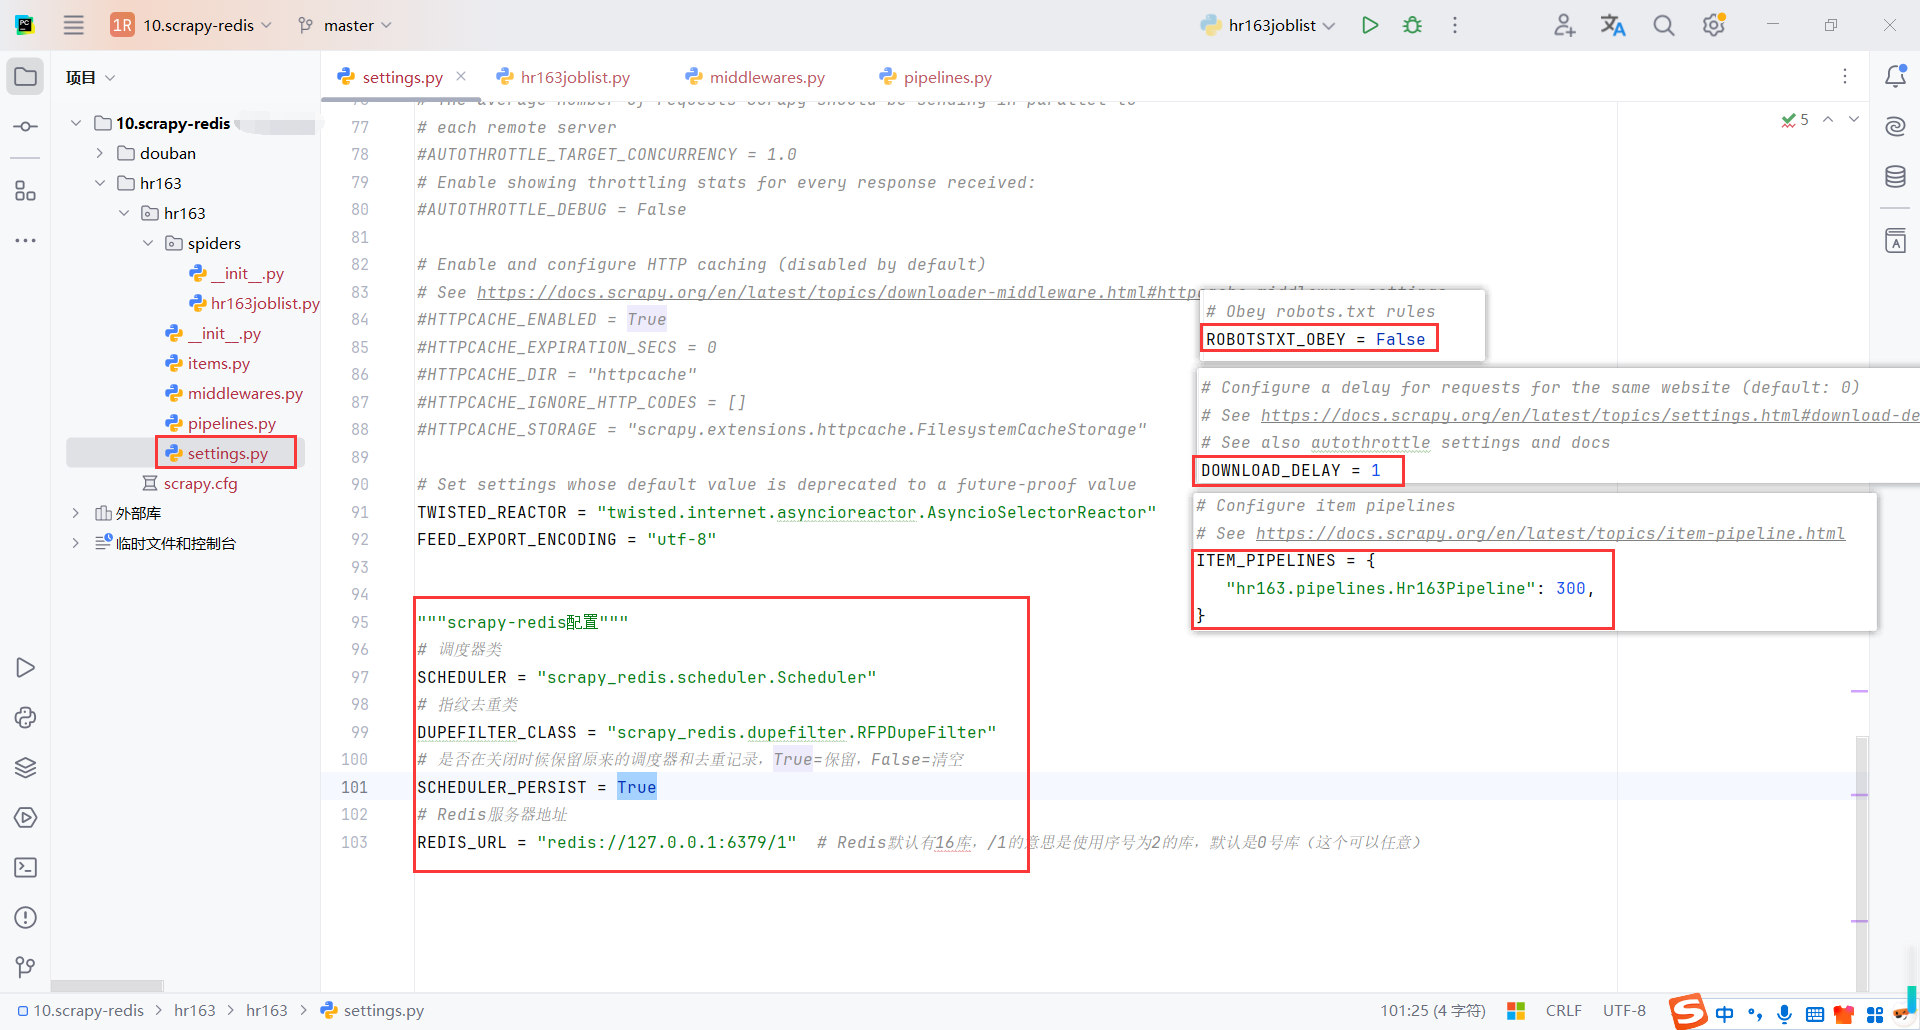Go to previous highlighted problem arrow

[1828, 120]
